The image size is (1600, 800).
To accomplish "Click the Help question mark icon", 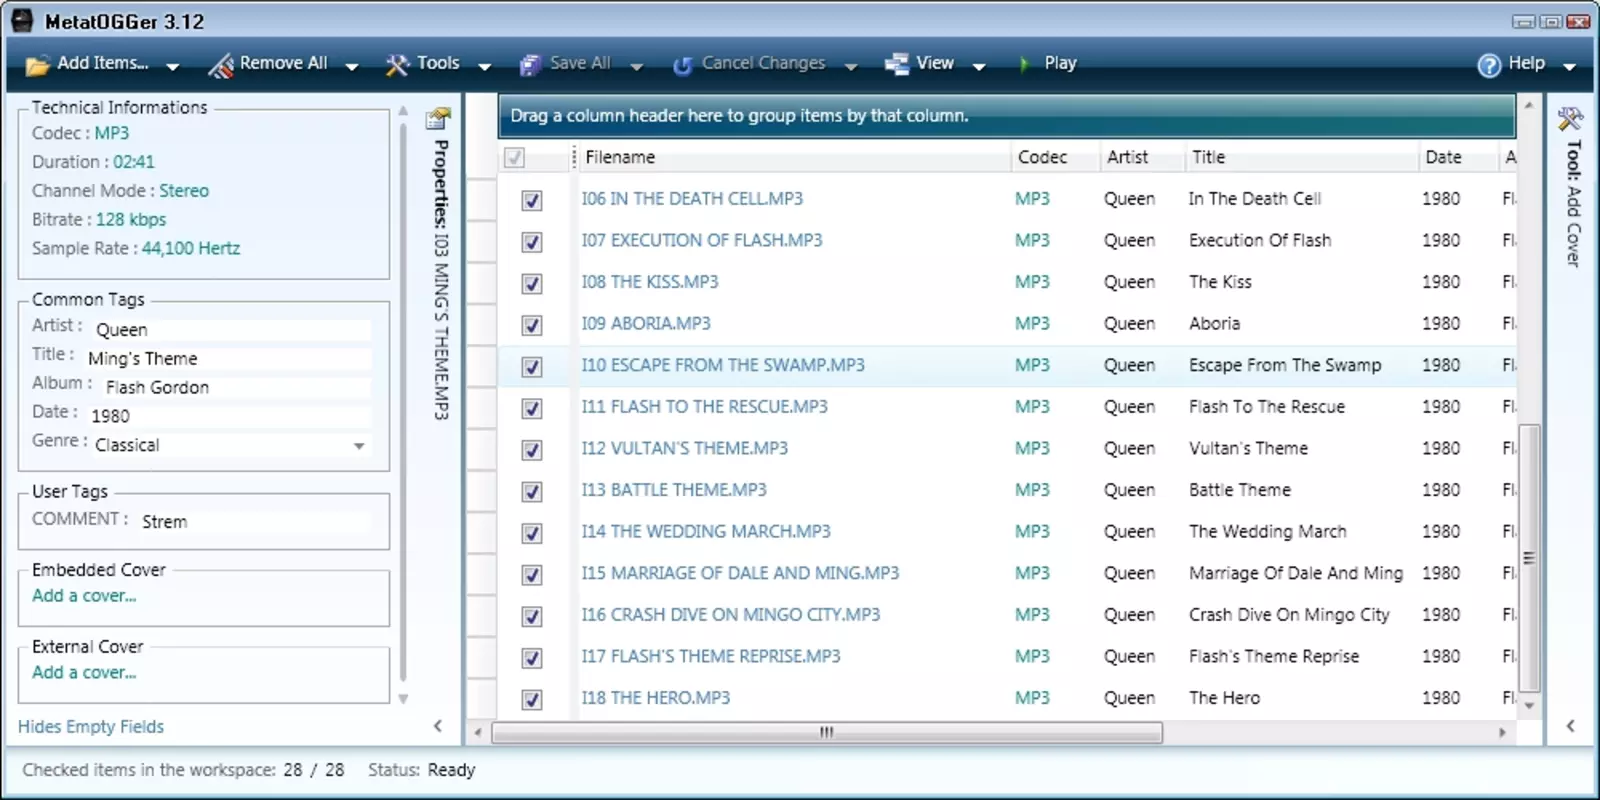I will pos(1489,65).
